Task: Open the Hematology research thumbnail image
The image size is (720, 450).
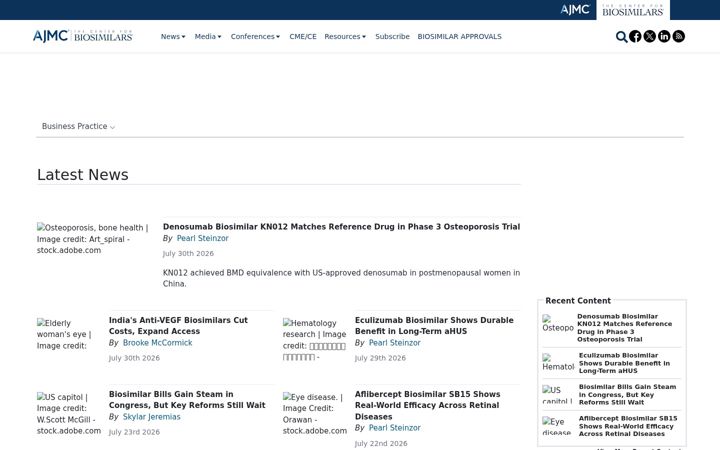Action: [315, 340]
